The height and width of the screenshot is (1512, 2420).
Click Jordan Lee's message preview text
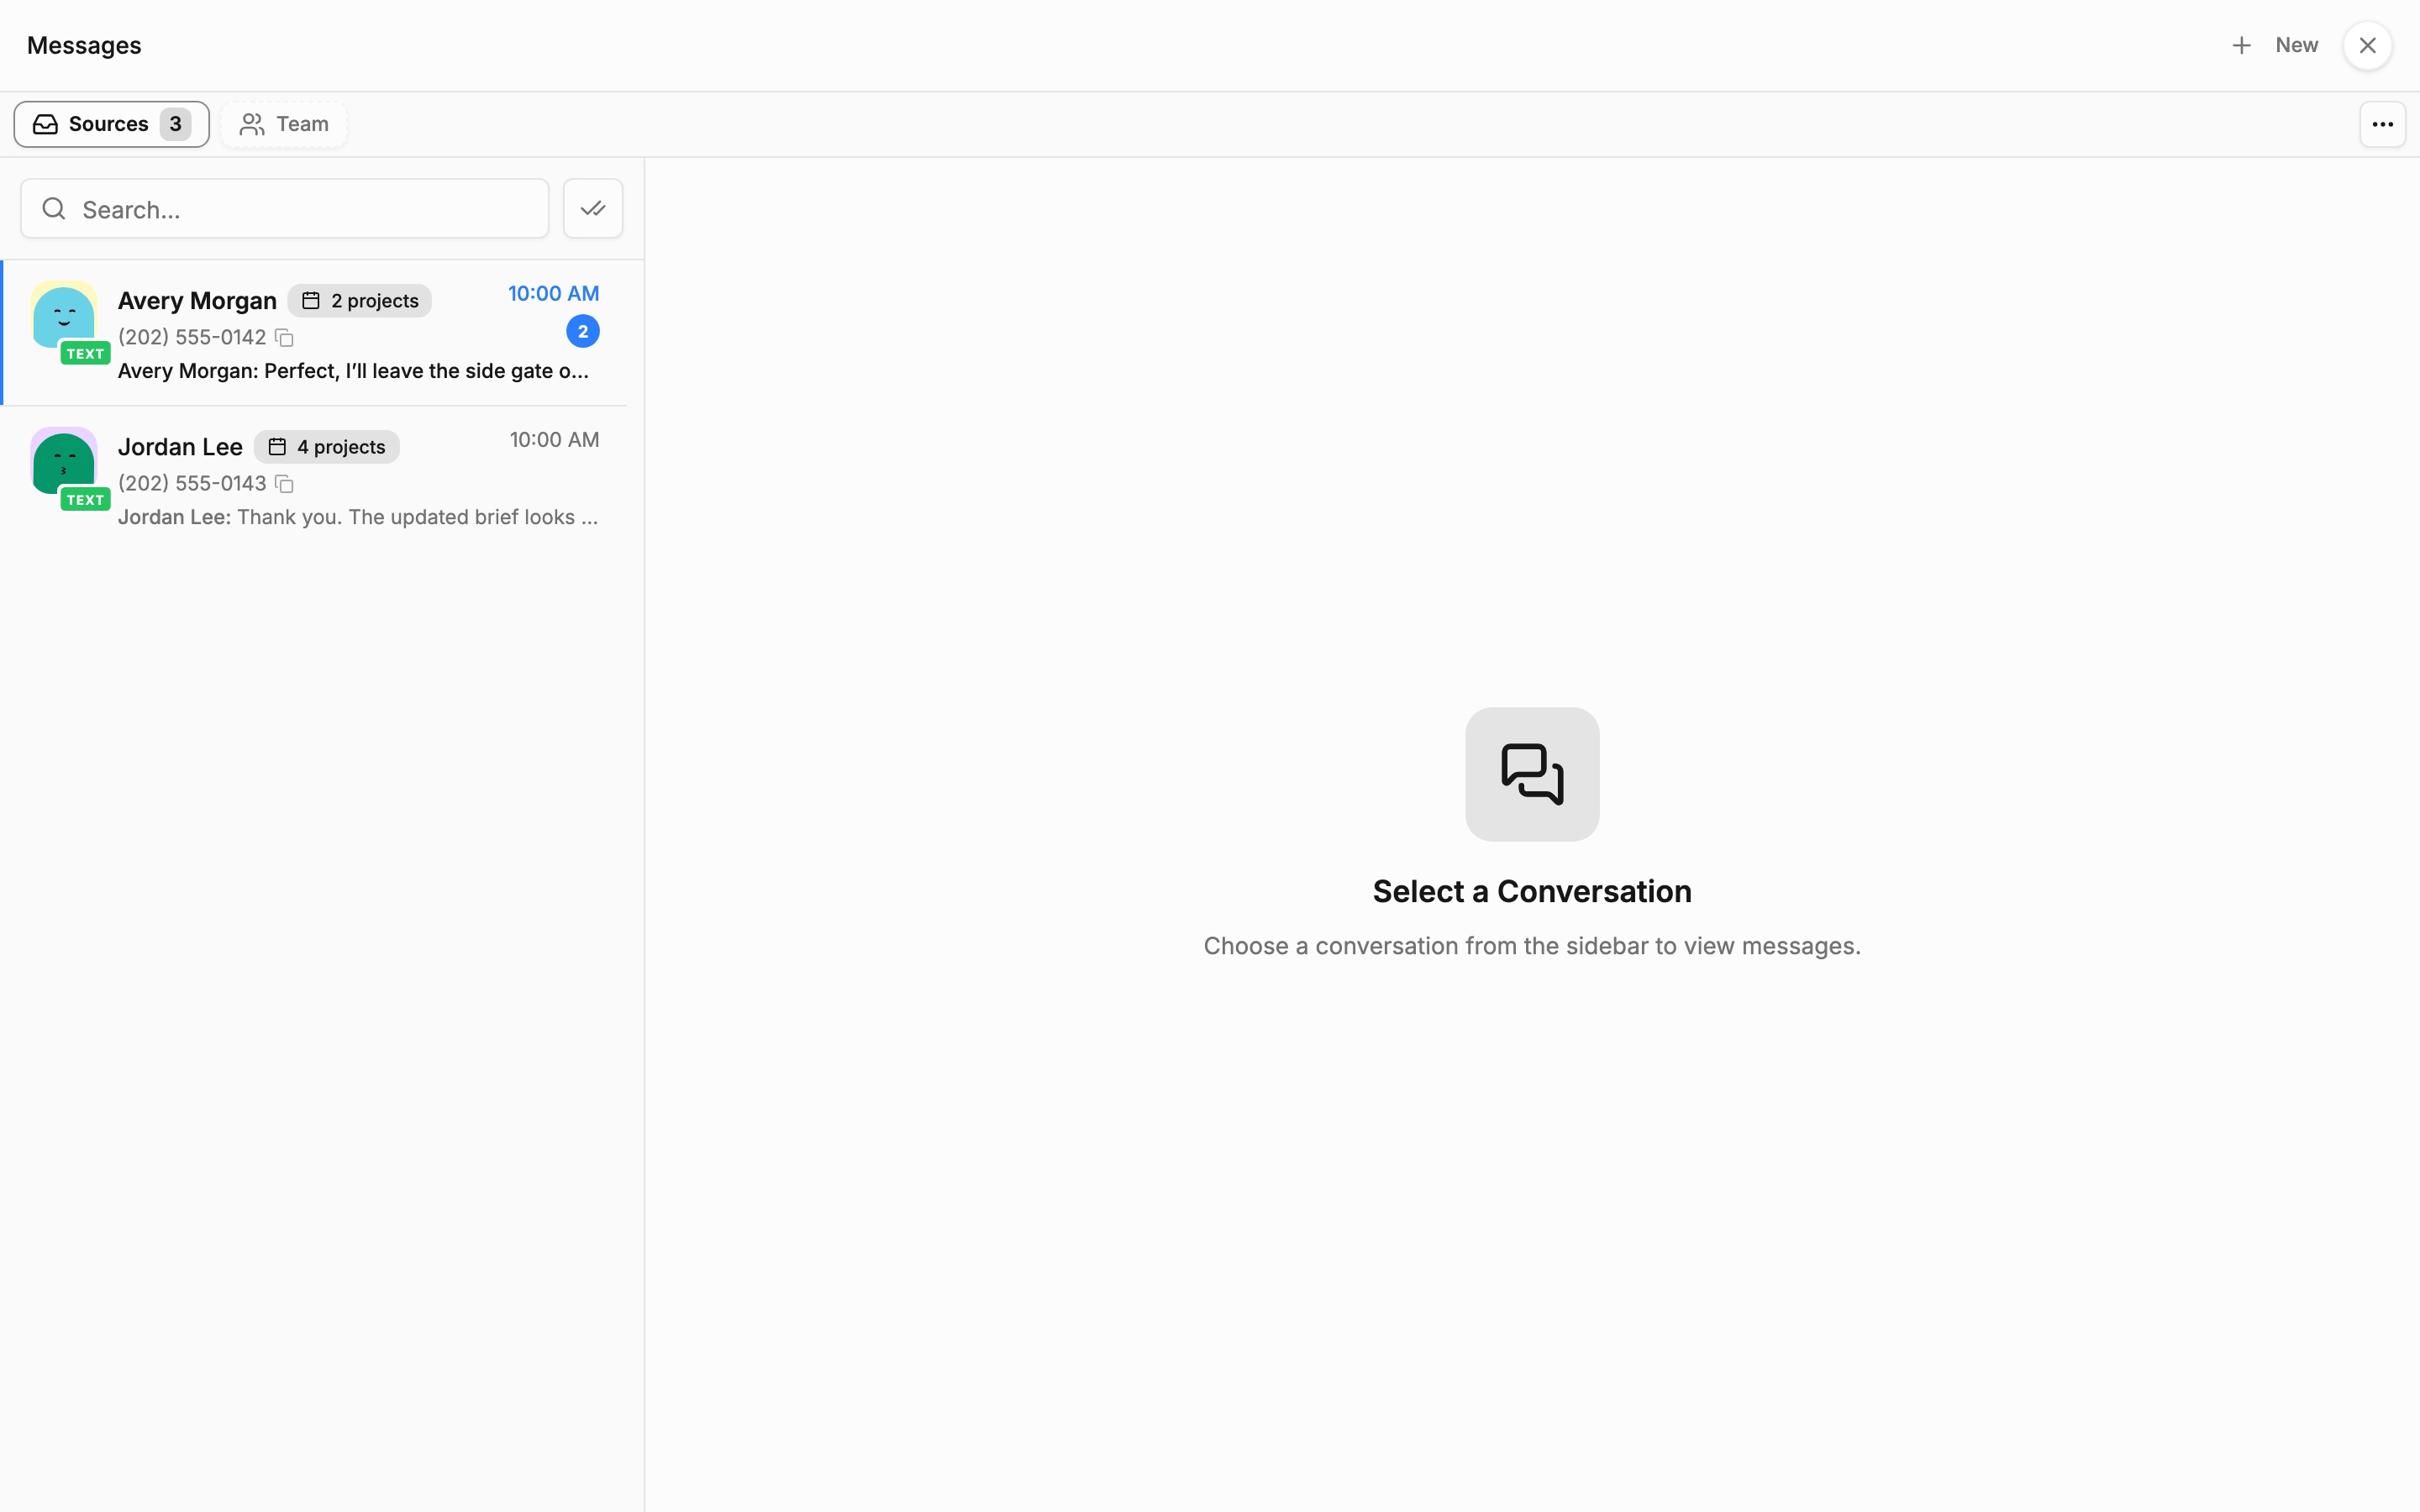point(358,517)
